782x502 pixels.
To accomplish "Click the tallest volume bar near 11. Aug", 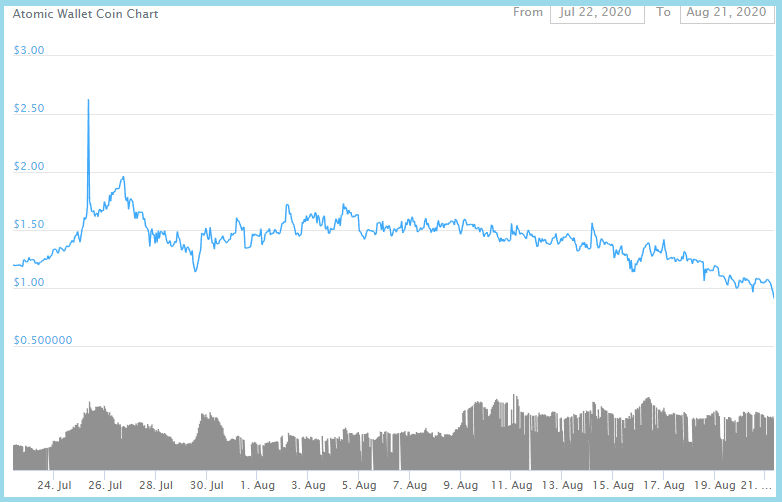I will coord(514,432).
